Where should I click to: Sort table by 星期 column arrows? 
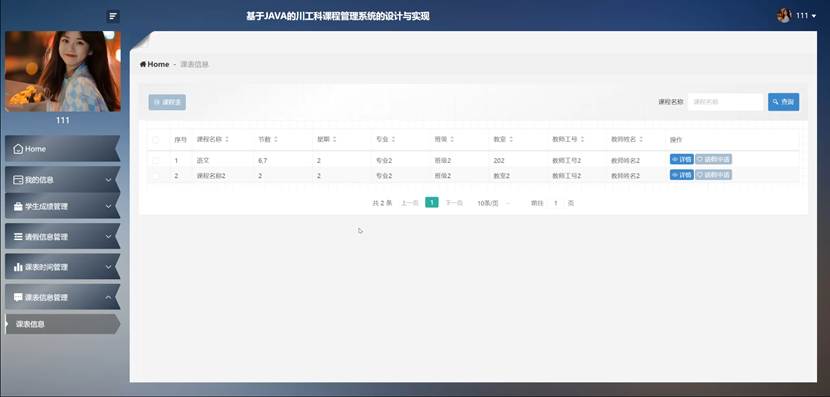tap(335, 139)
